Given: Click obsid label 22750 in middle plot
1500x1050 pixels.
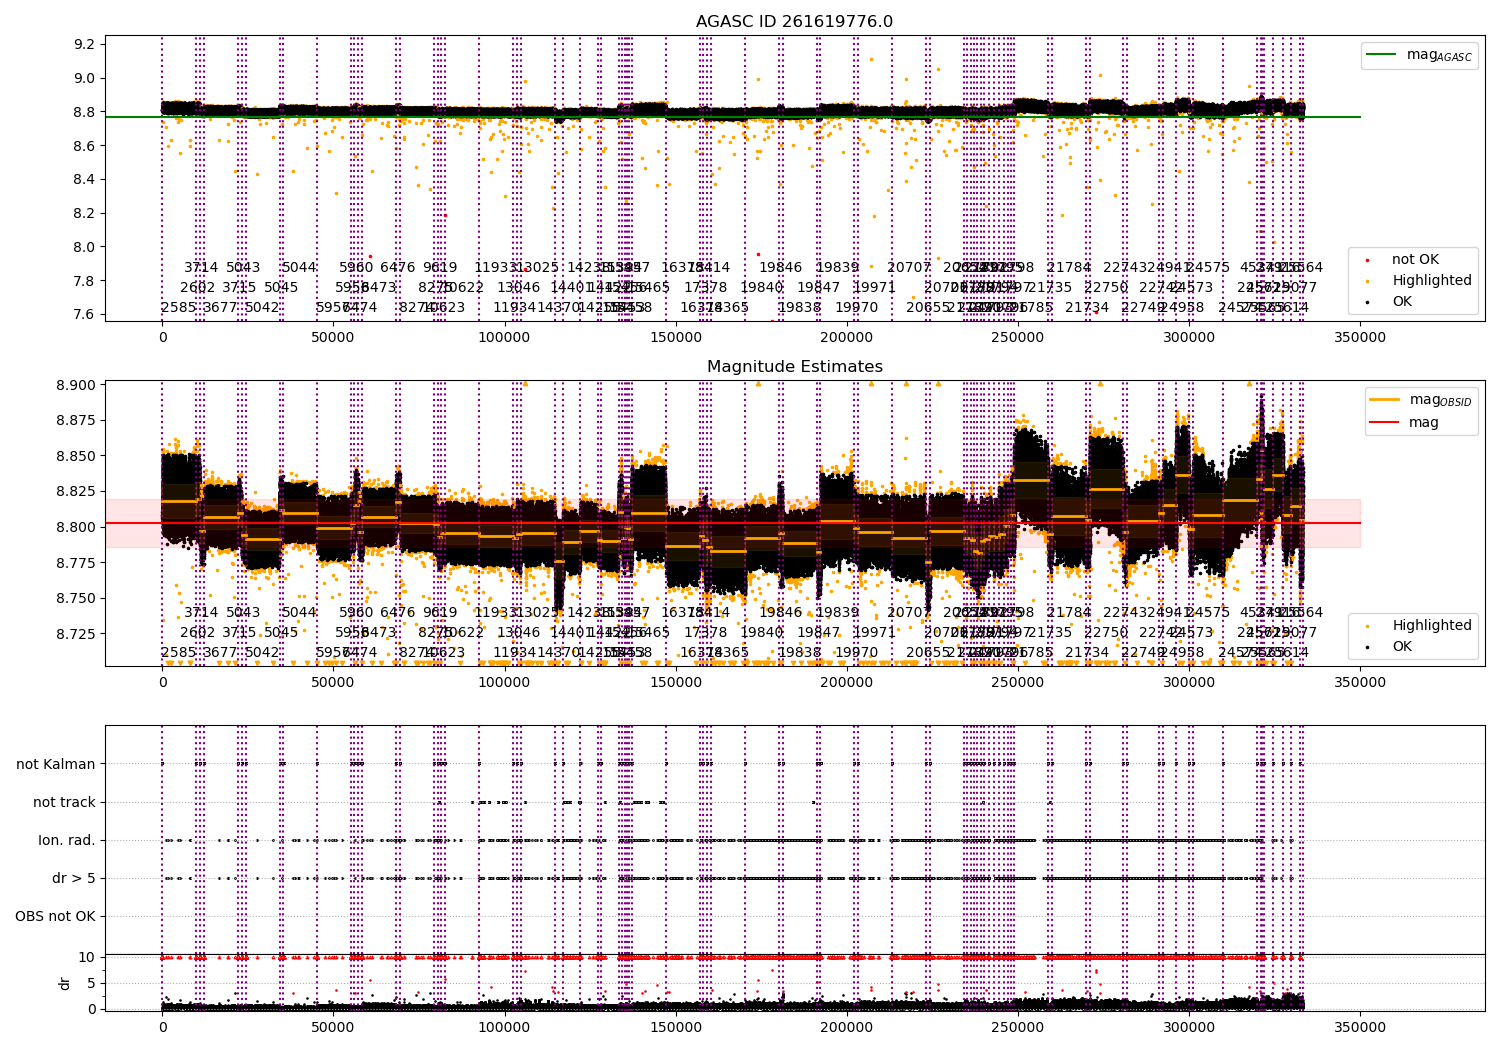Looking at the screenshot, I should coord(1106,633).
